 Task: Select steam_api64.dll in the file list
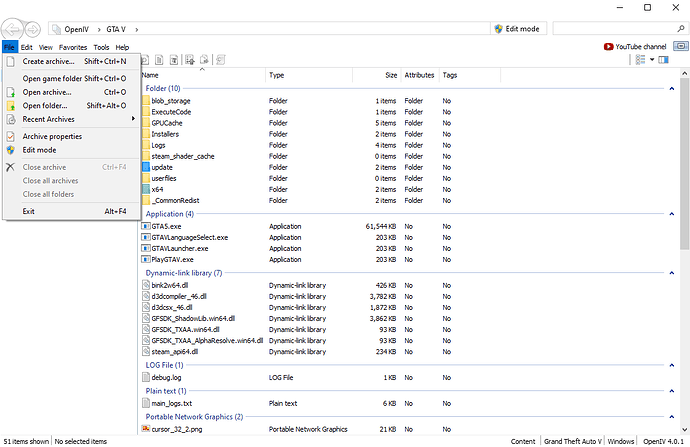pyautogui.click(x=175, y=352)
